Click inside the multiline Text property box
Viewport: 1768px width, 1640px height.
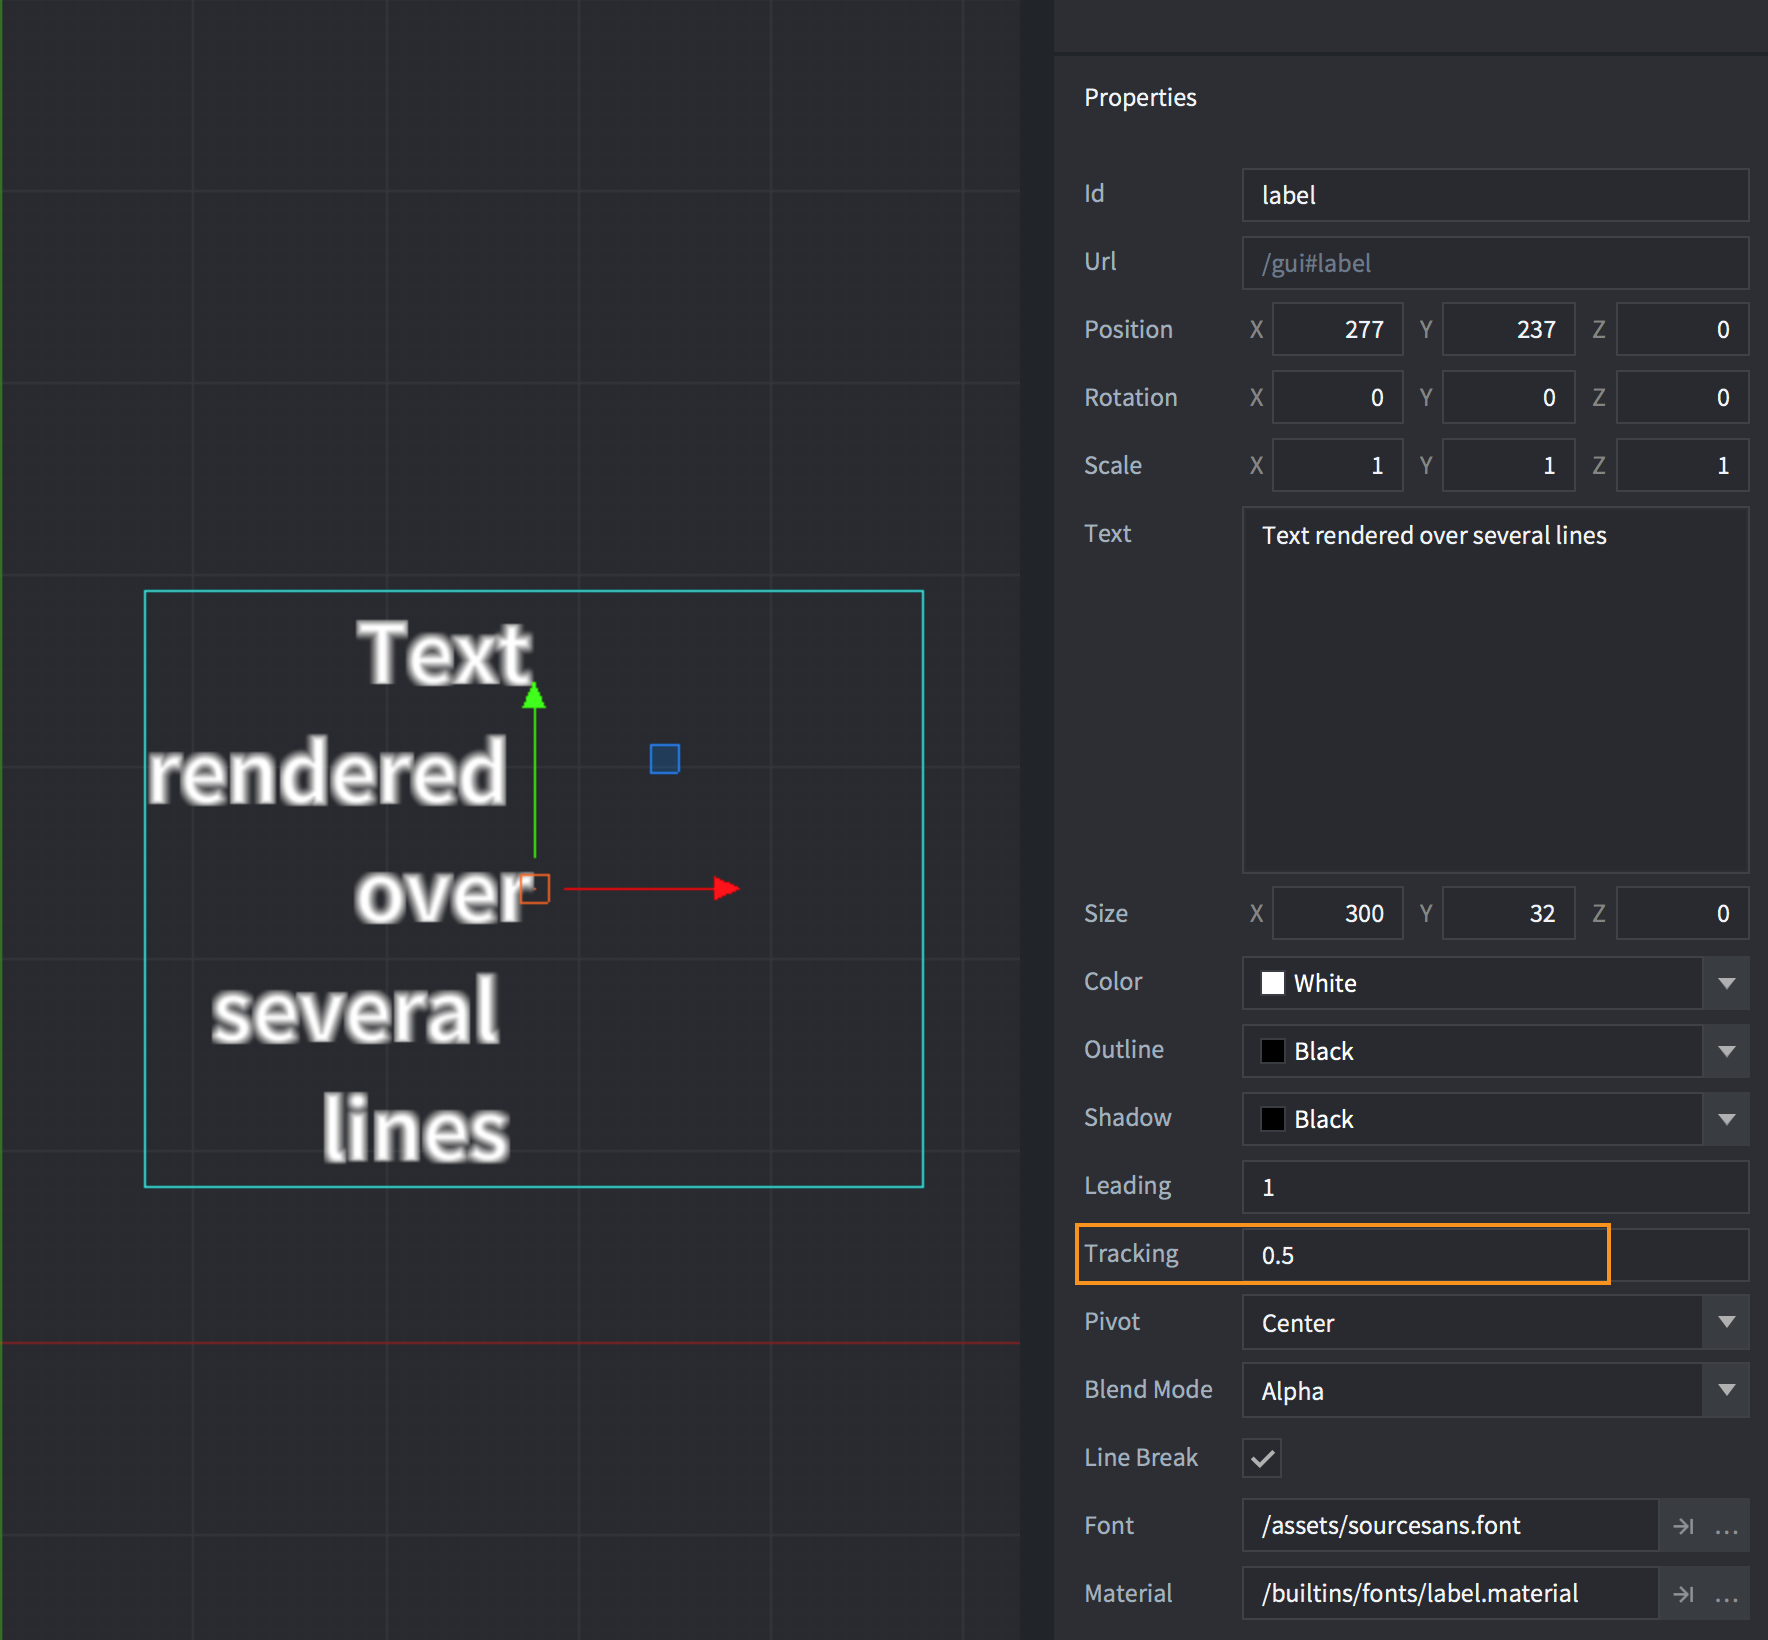click(x=1495, y=690)
